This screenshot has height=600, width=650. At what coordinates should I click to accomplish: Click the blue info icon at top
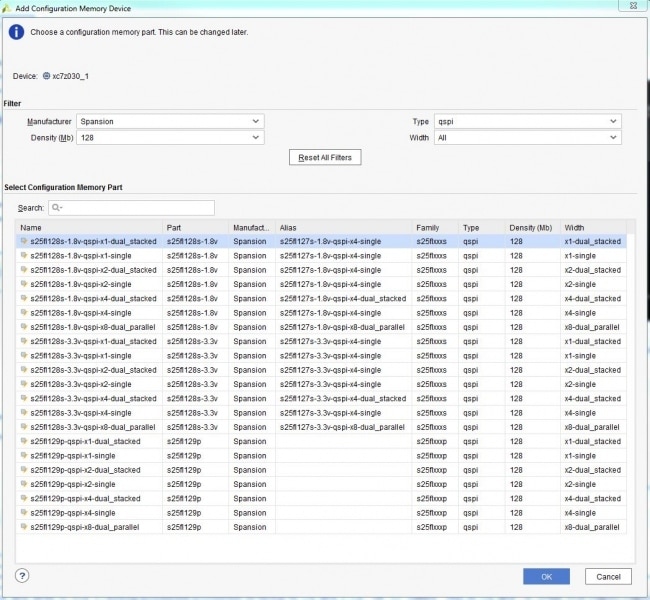coord(15,32)
